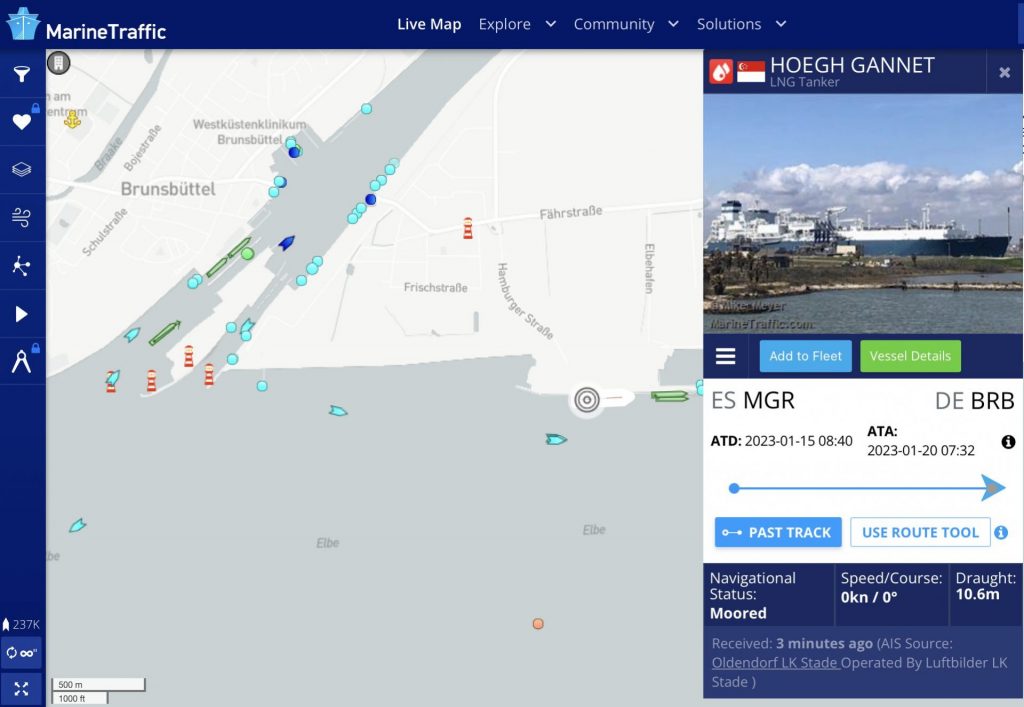
Task: Select the orange dot vessel in Elbe
Action: tap(538, 623)
